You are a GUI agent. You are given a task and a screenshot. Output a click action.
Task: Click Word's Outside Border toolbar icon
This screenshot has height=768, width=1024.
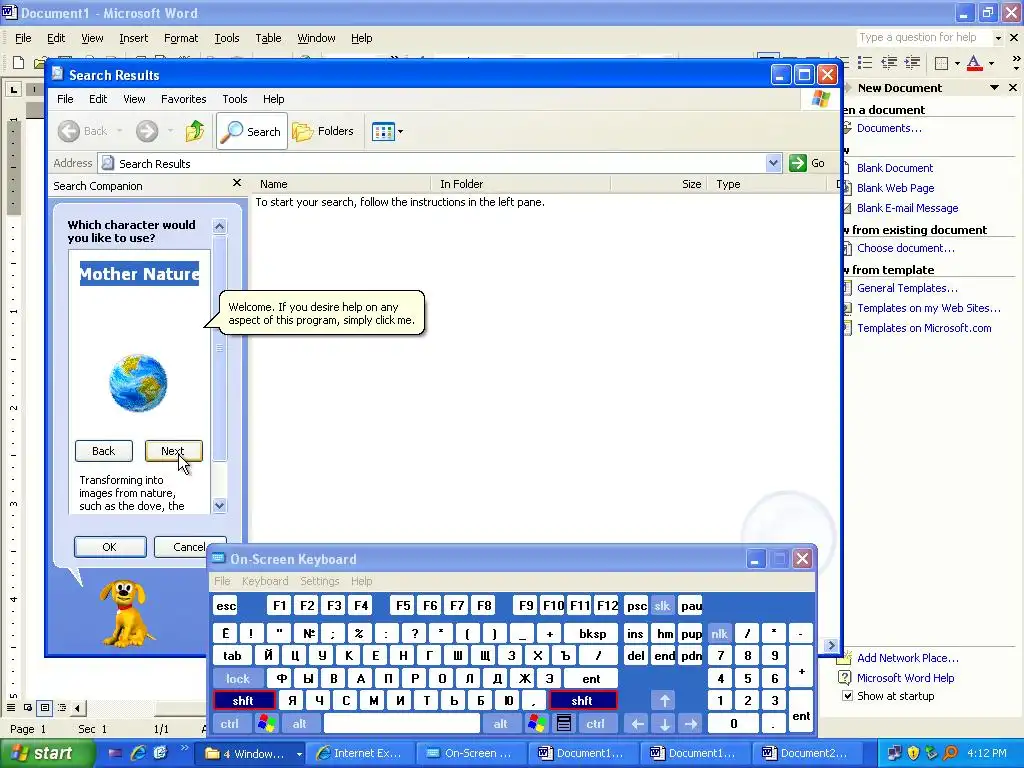941,63
